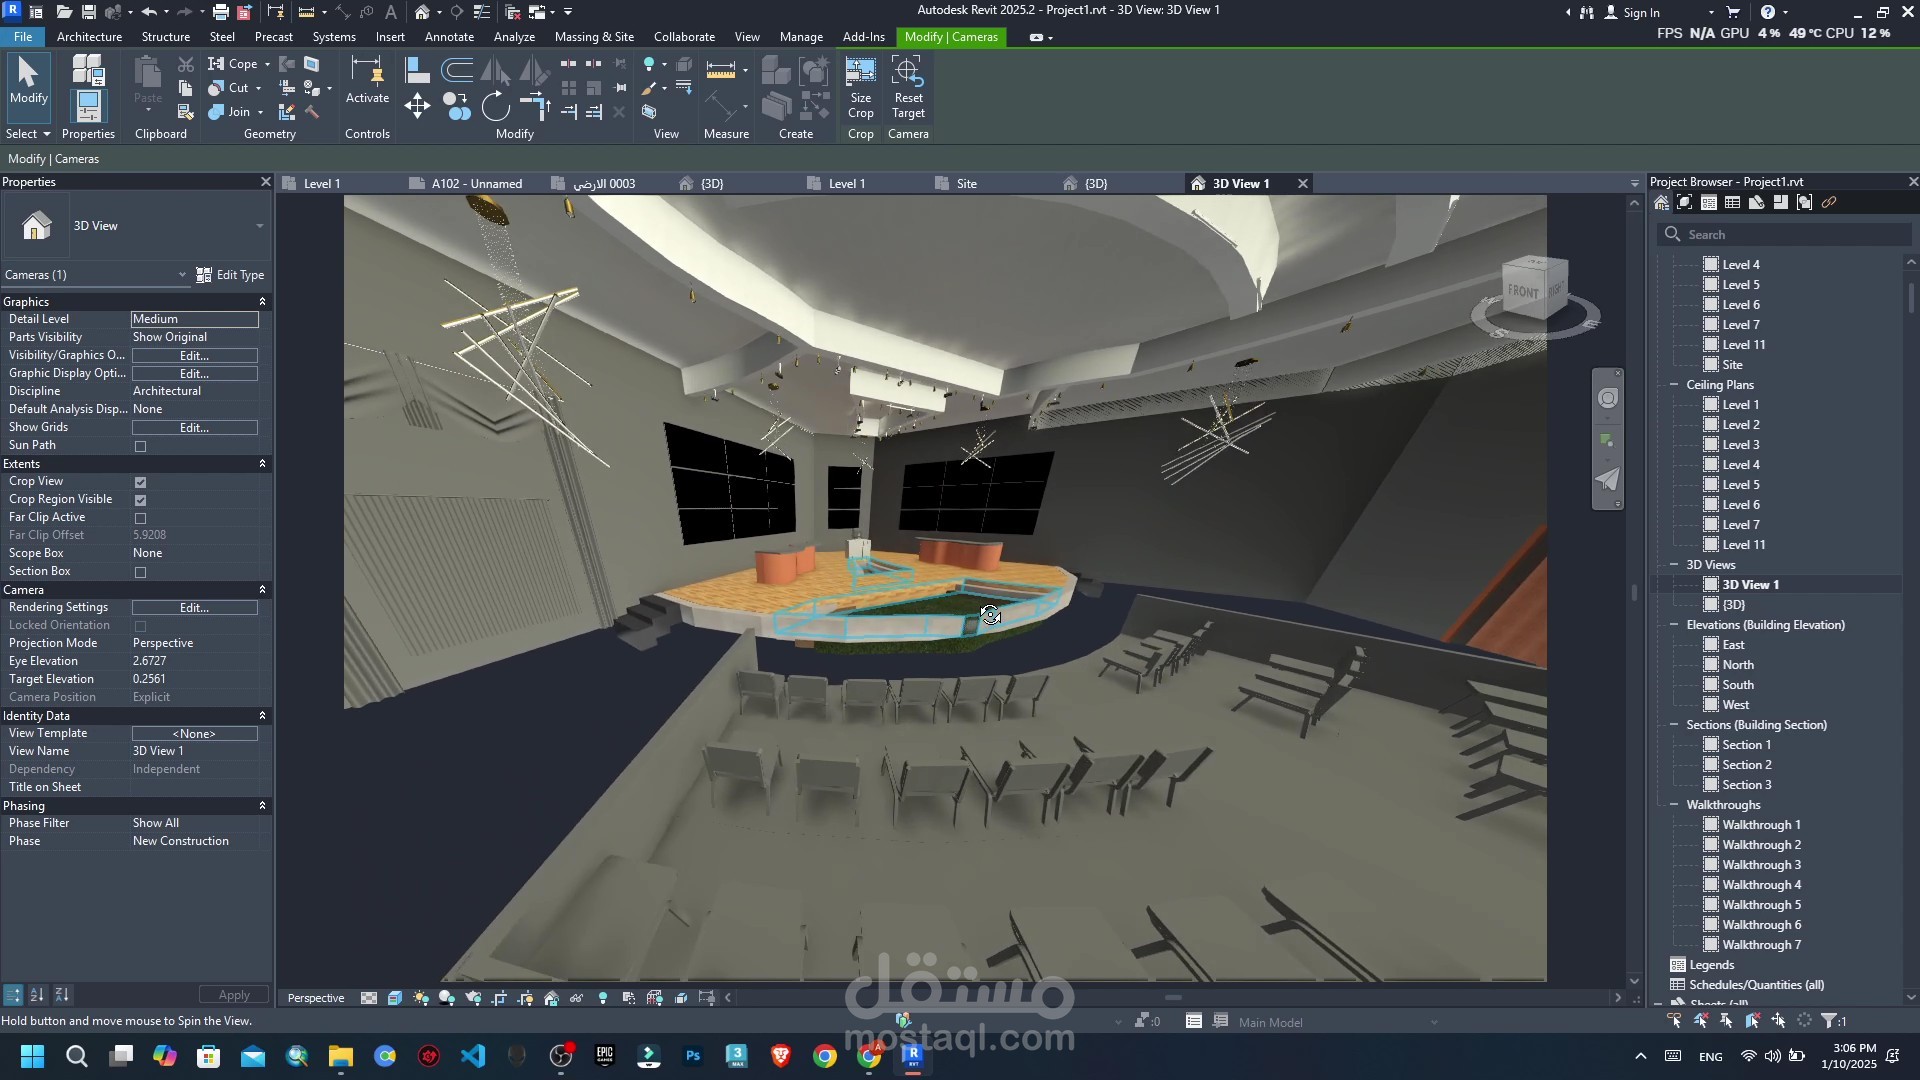This screenshot has width=1920, height=1080.
Task: Select the Rotate tool icon
Action: pos(495,106)
